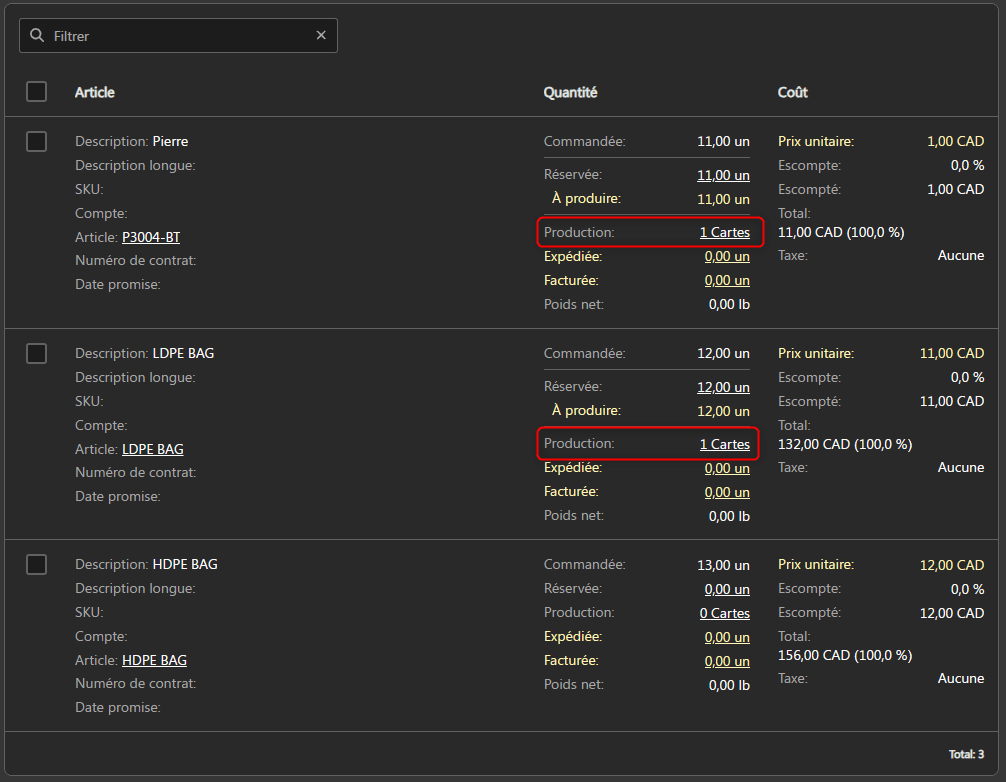Viewport: 1006px width, 782px height.
Task: Type in the Filtrer search field
Action: [x=180, y=36]
